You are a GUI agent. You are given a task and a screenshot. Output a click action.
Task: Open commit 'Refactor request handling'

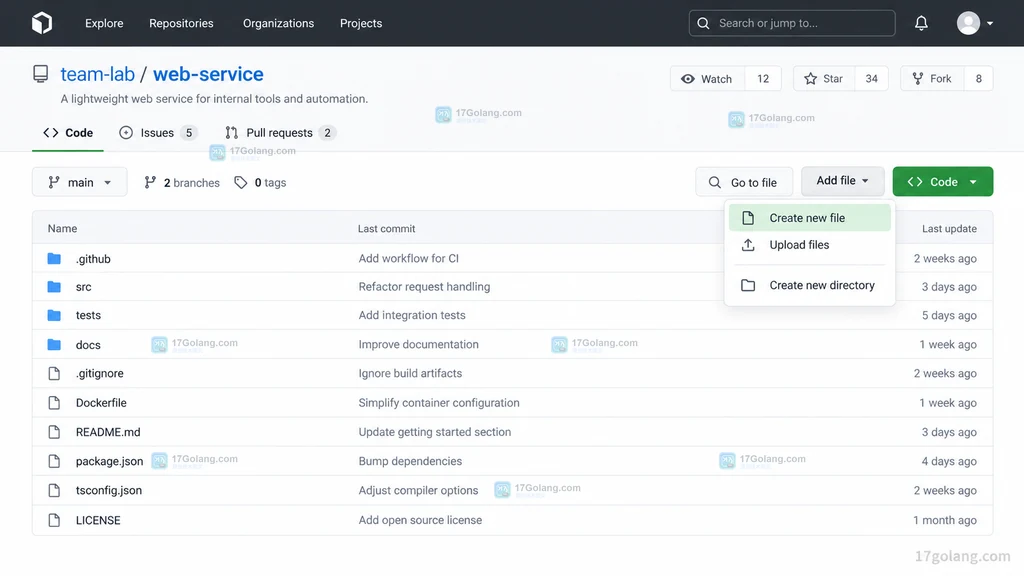pos(424,287)
